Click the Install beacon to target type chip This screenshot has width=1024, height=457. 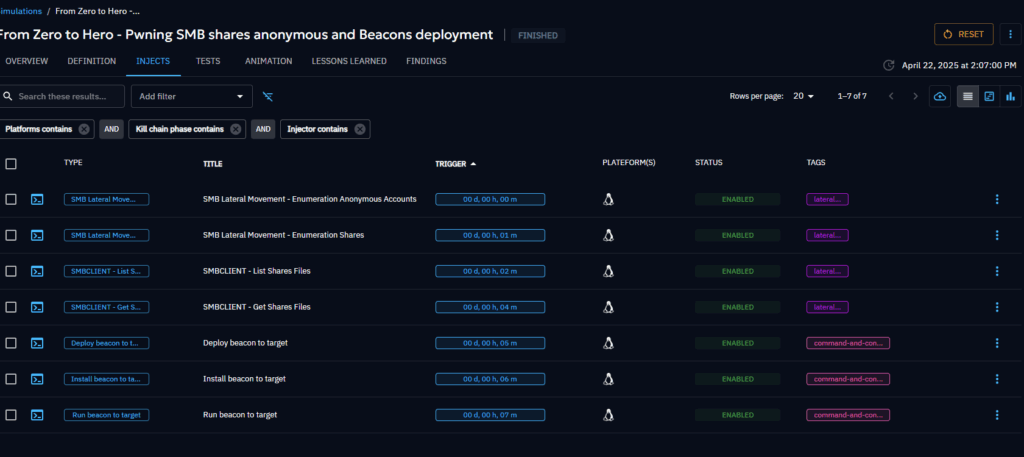(x=106, y=379)
